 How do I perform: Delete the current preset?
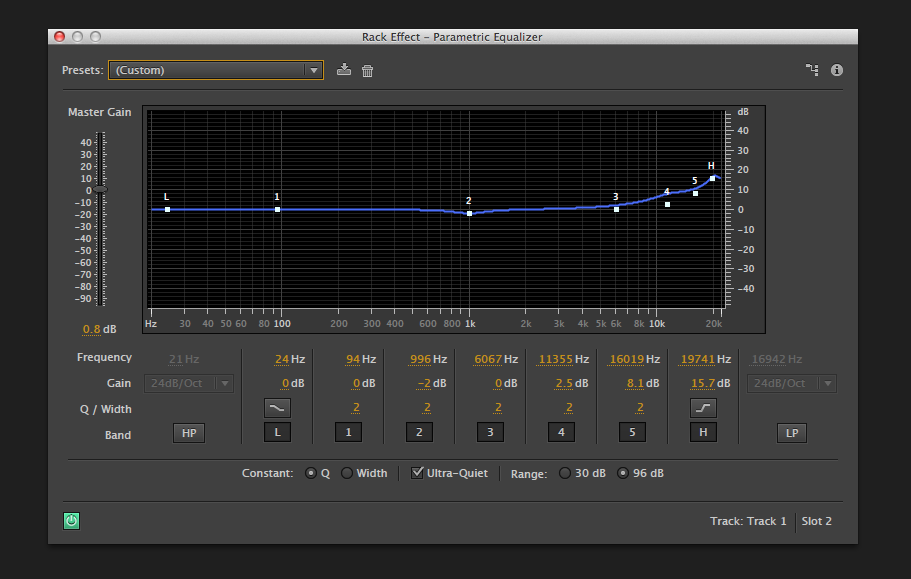click(367, 70)
